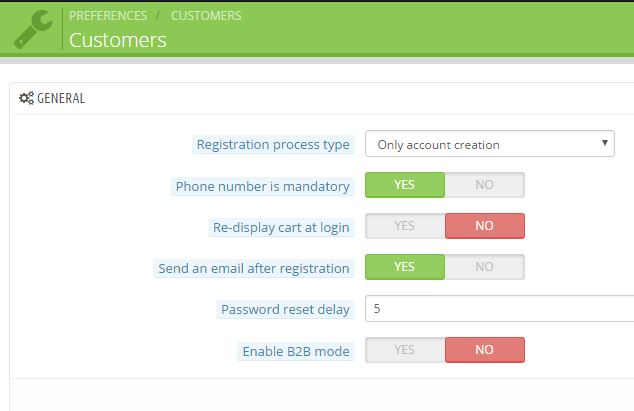Click the registration dropdown arrow
This screenshot has width=634, height=411.
tap(605, 144)
